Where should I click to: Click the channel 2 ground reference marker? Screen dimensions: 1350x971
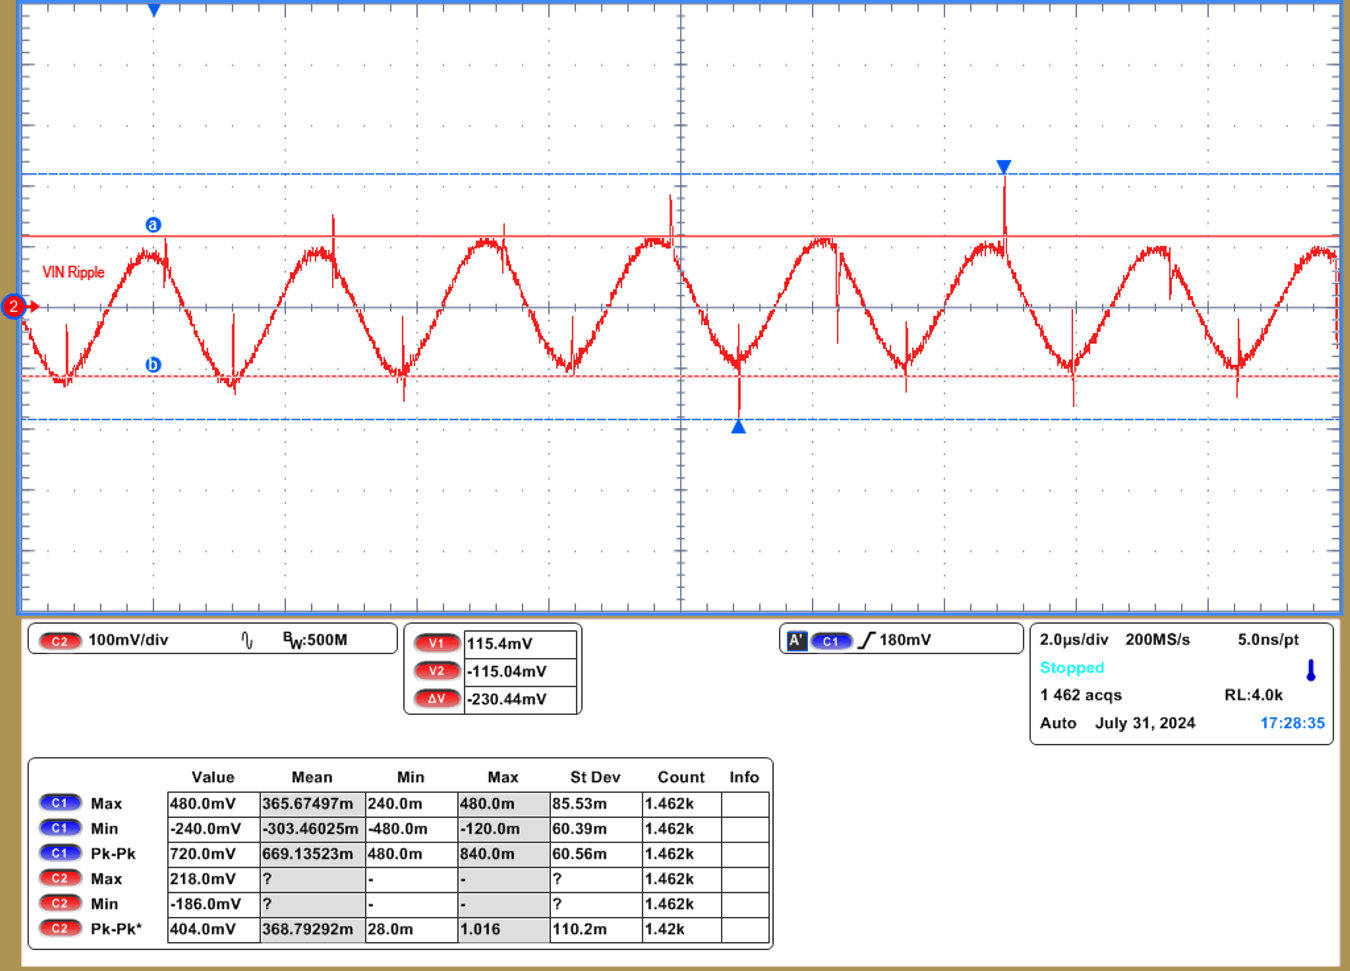pos(14,306)
